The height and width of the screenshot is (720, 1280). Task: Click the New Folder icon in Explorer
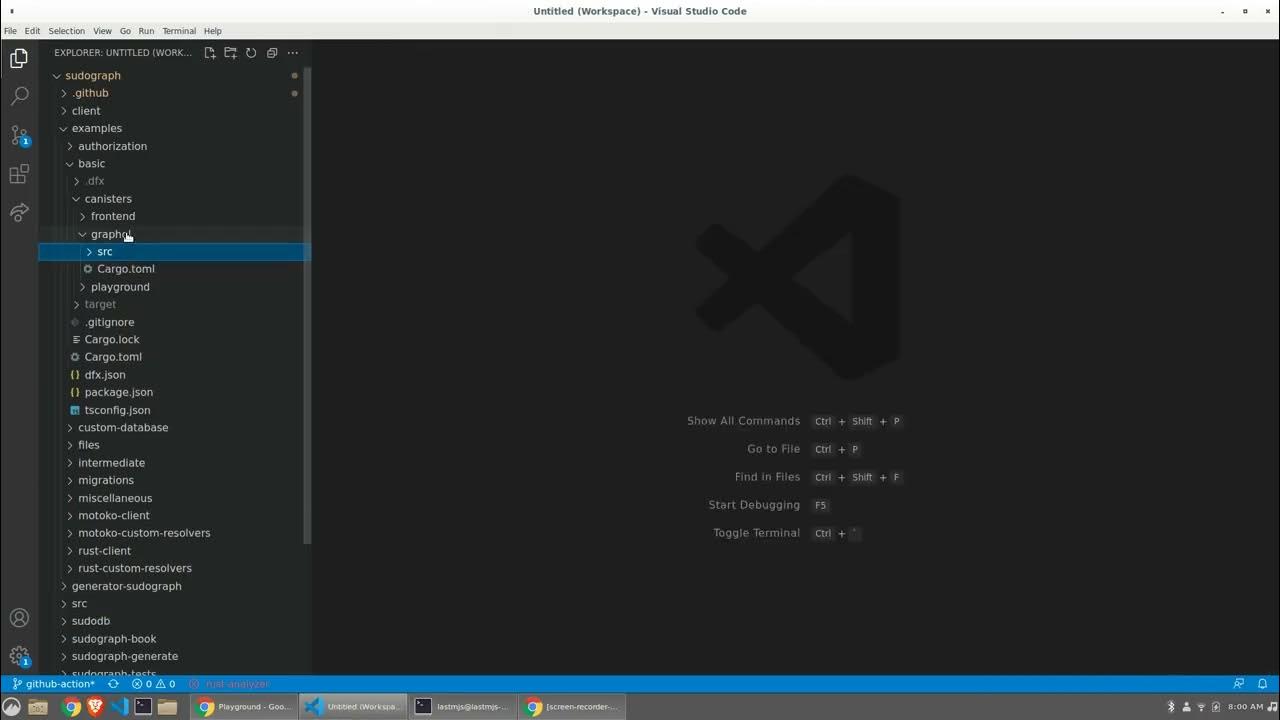tap(230, 53)
